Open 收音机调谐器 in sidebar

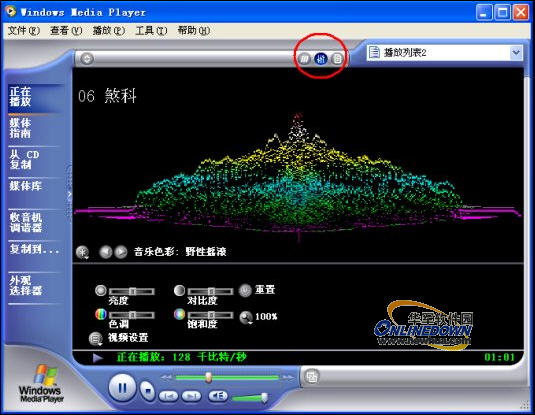(35, 223)
